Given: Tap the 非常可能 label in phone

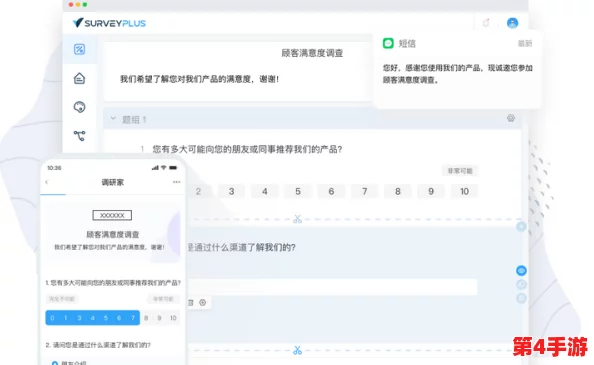Looking at the screenshot, I should [163, 299].
